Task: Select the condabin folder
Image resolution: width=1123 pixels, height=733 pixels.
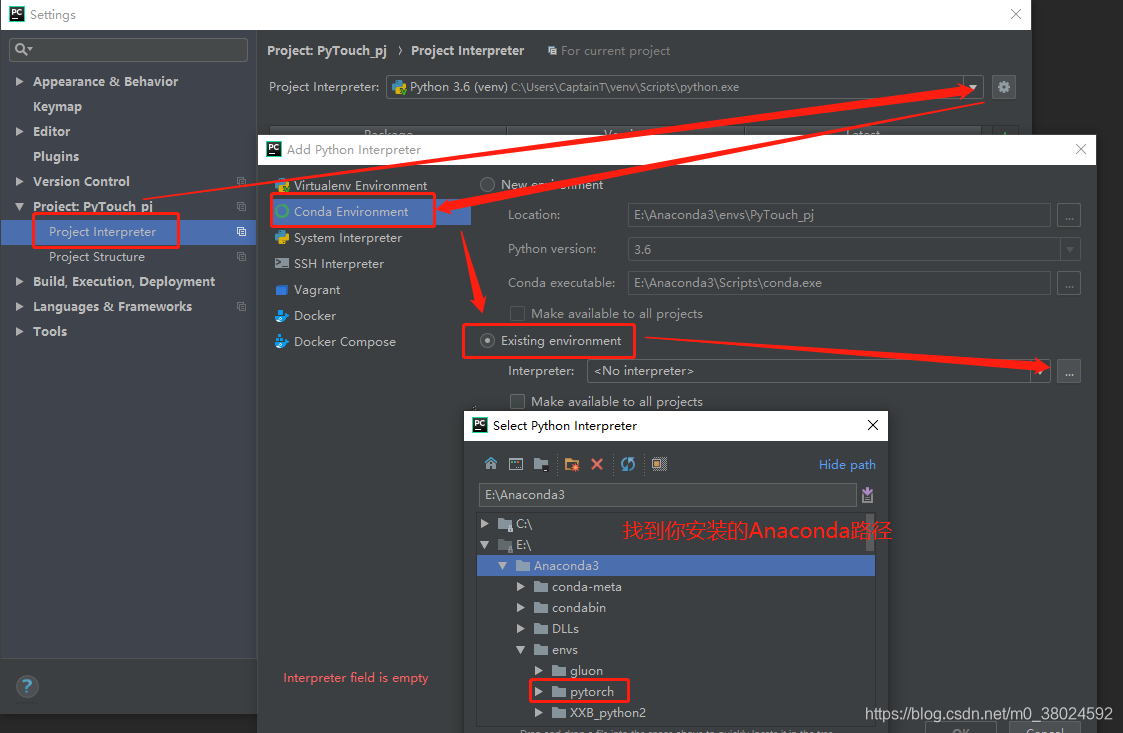Action: click(x=579, y=608)
